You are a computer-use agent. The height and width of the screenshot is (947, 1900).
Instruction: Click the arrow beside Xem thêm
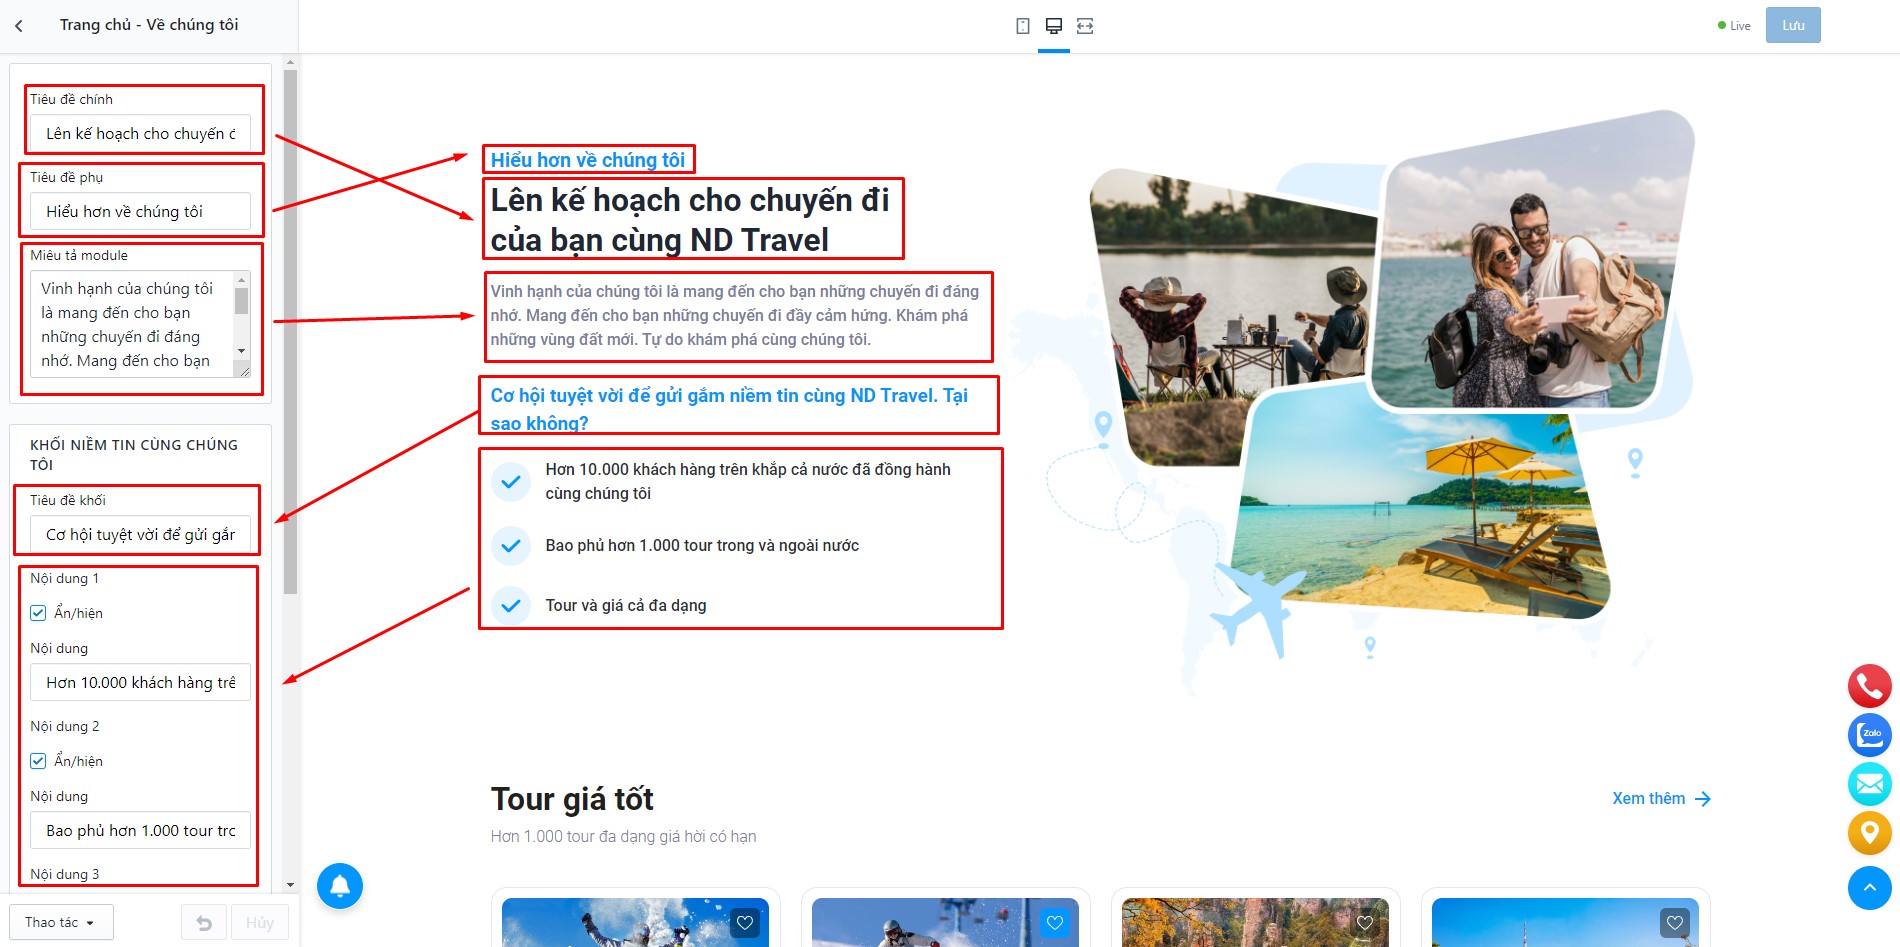(1703, 799)
